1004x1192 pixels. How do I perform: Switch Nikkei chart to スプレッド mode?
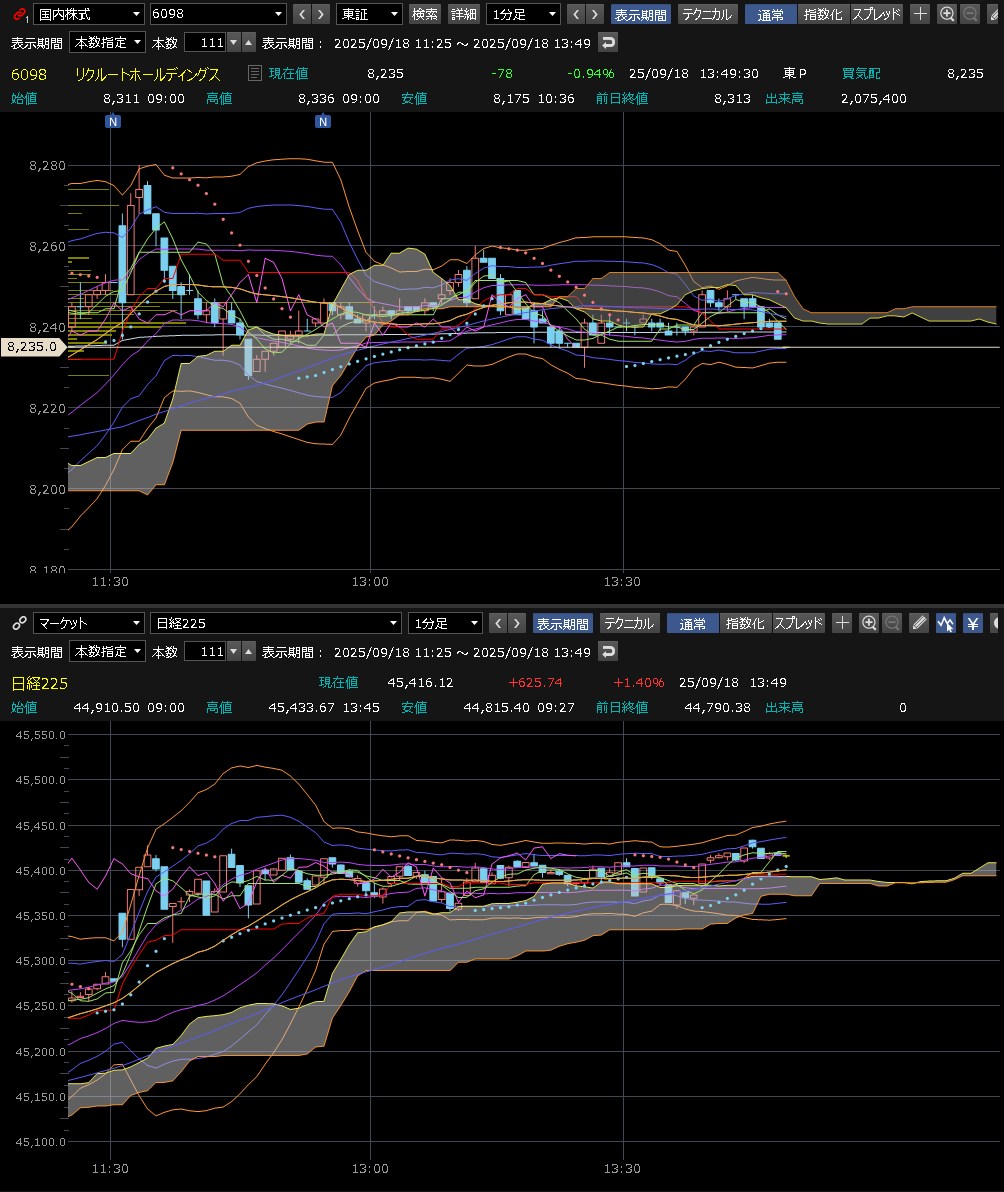tap(798, 623)
